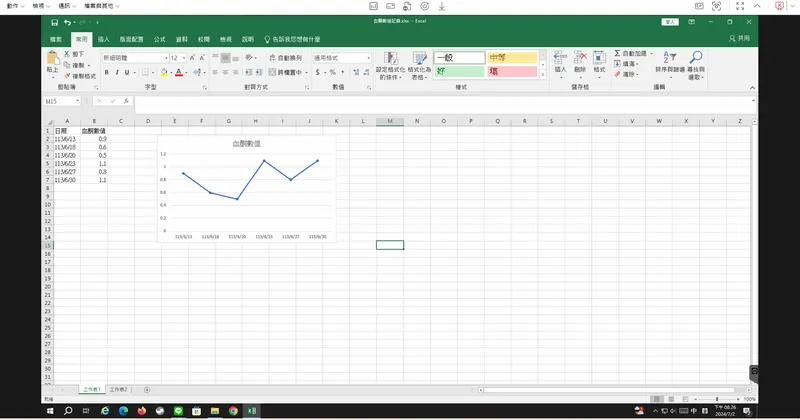
Task: Expand the cell styles gallery
Action: 543,75
